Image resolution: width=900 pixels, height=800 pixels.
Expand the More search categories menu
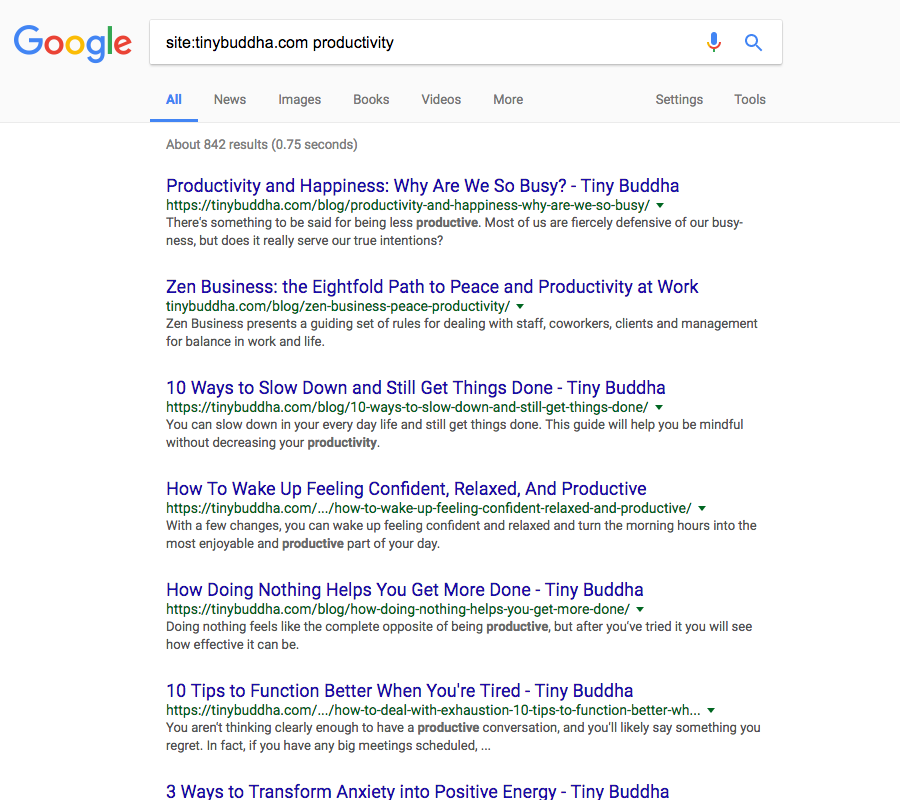pos(508,99)
